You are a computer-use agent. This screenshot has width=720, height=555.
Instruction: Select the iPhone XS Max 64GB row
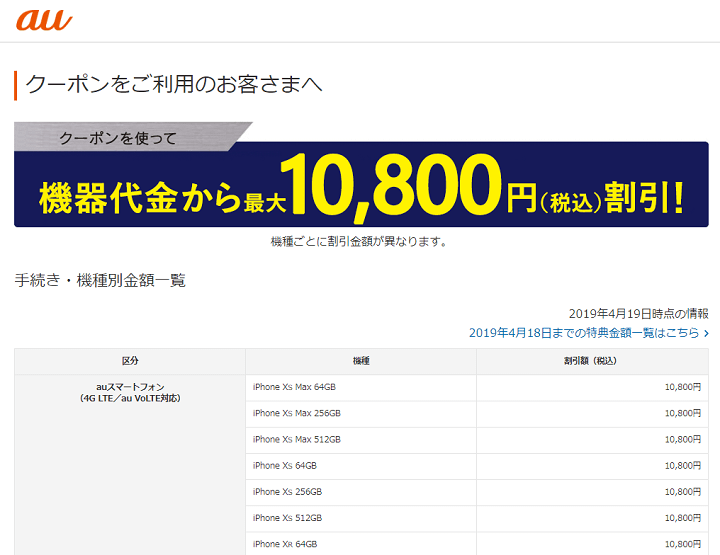tap(477, 387)
